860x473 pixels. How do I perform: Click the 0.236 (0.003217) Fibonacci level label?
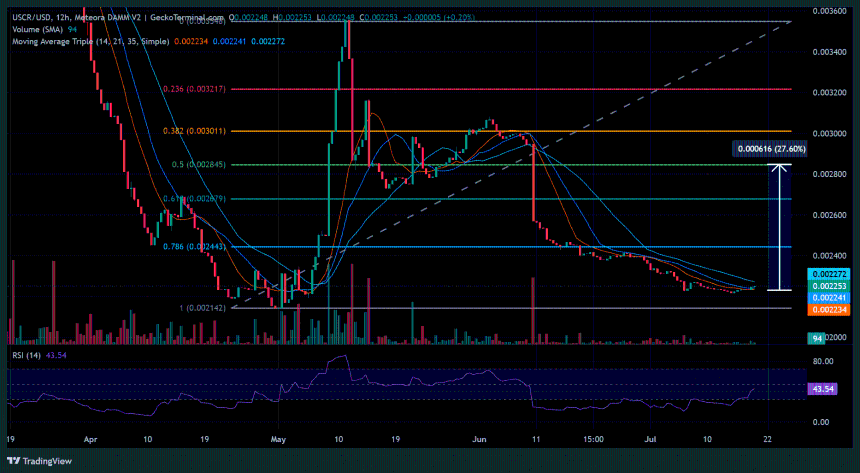194,89
